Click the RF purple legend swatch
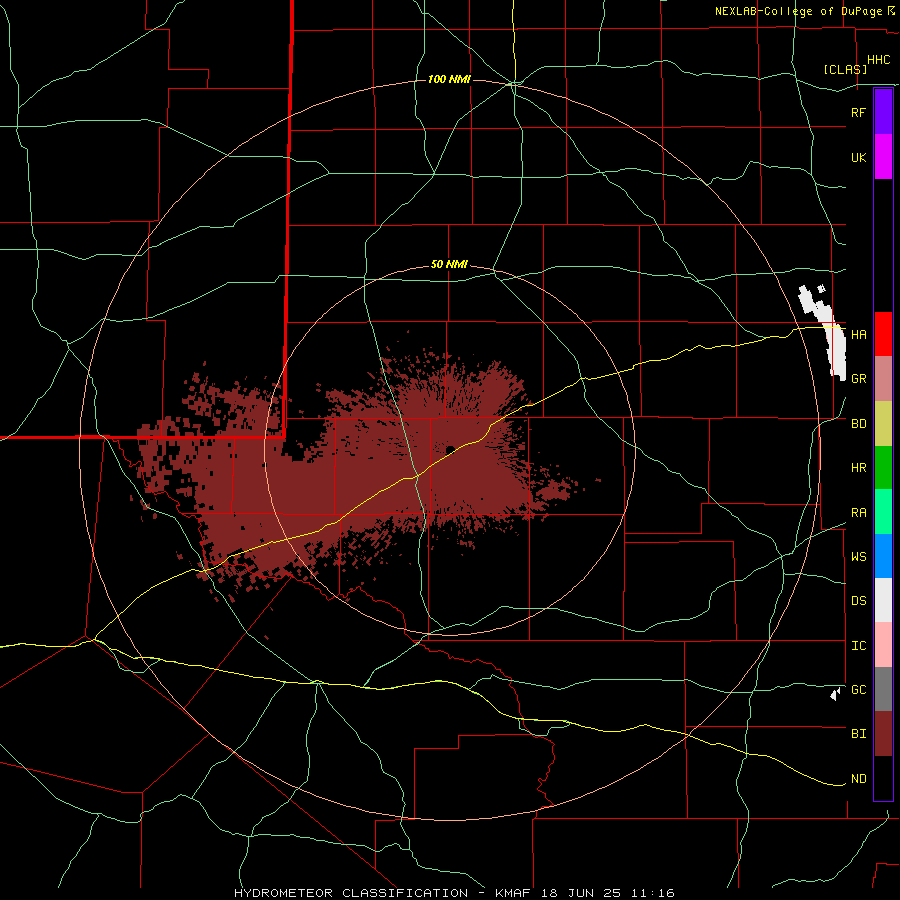Image resolution: width=900 pixels, height=900 pixels. 883,112
